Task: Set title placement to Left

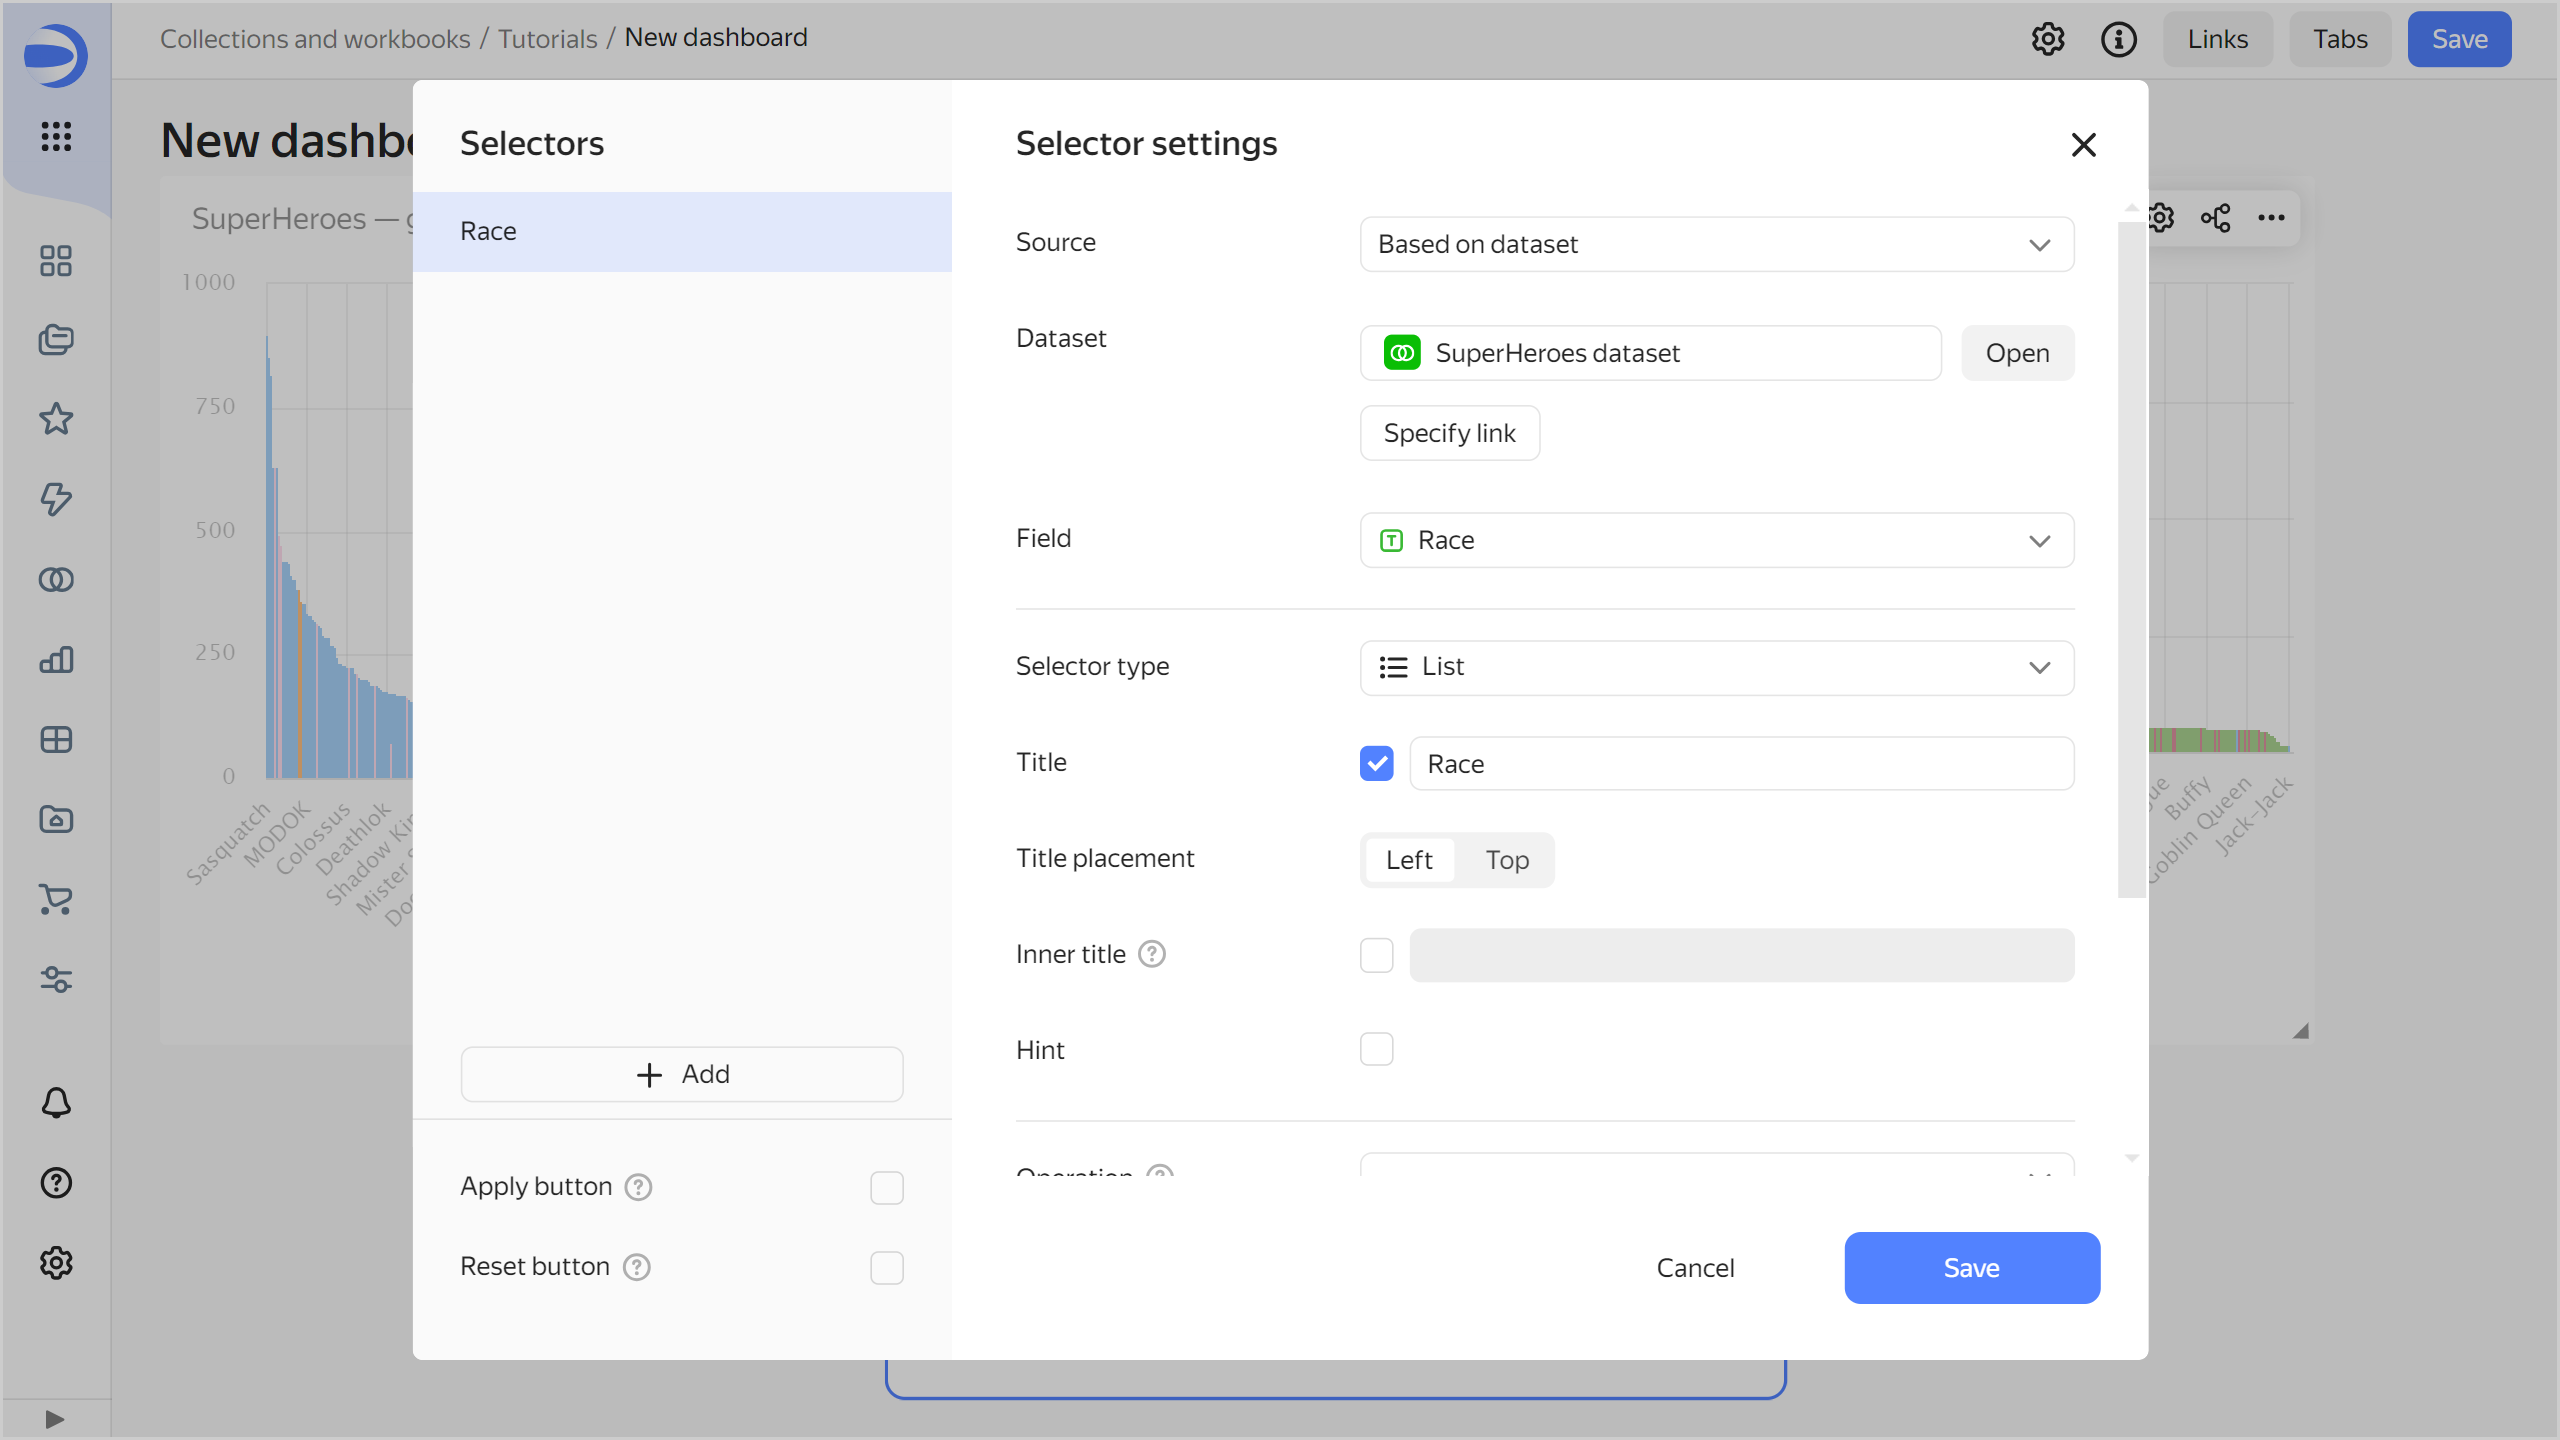Action: tap(1409, 860)
